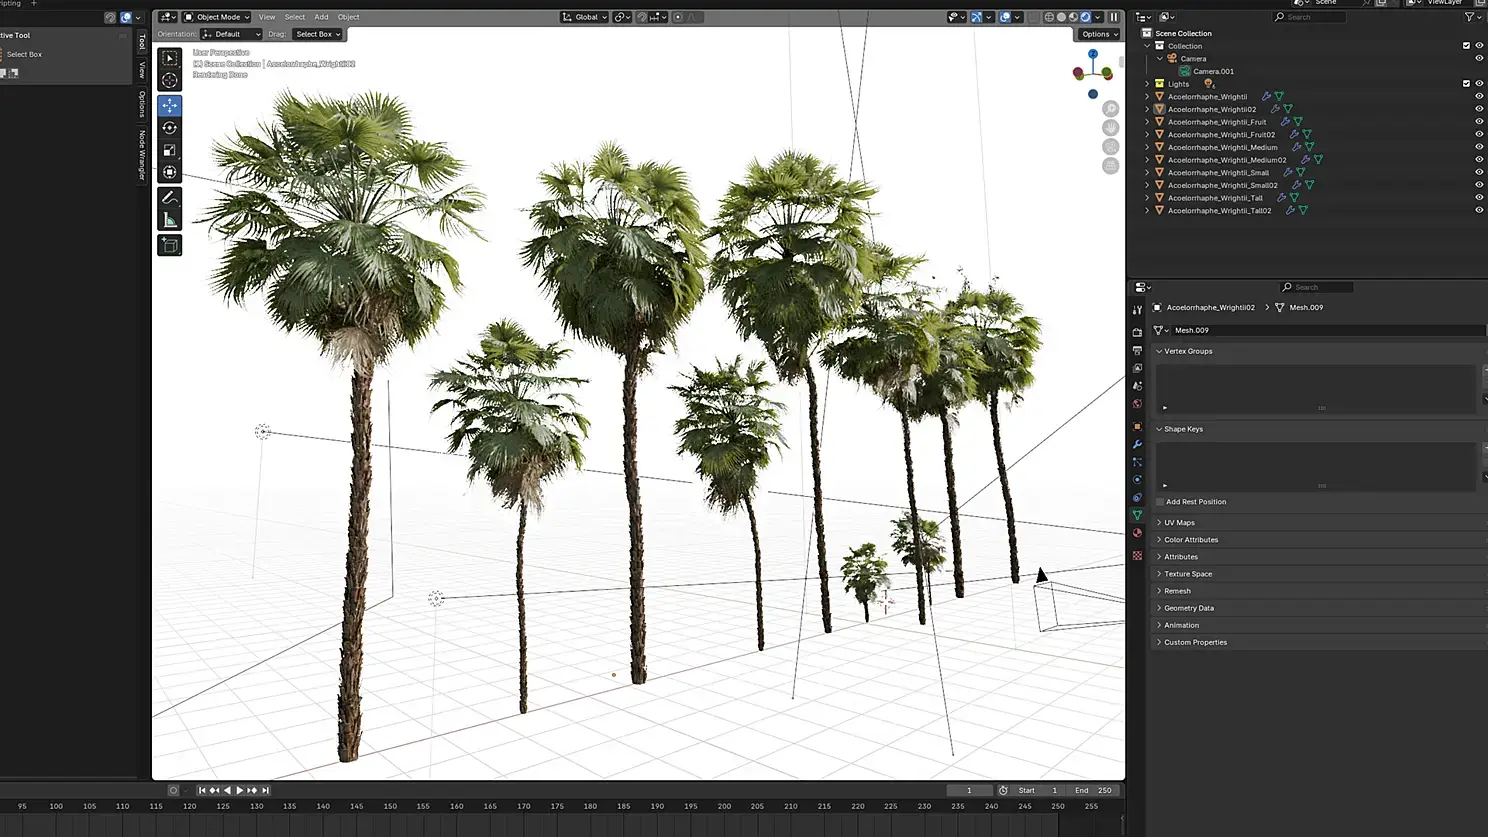Uncheck the Lights collection checkbox
Viewport: 1488px width, 837px height.
1466,84
